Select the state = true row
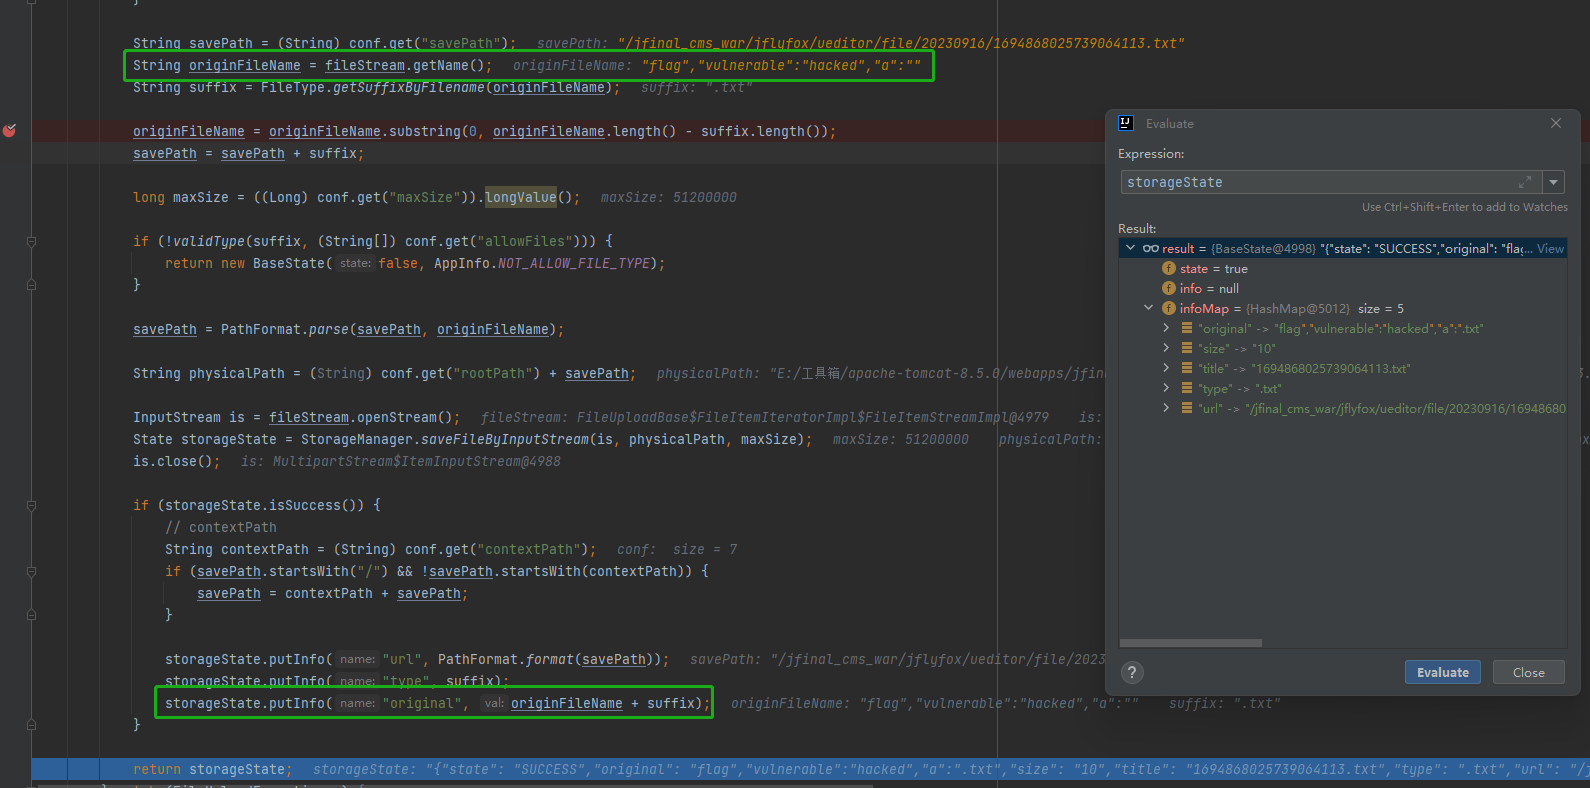 [1342, 268]
